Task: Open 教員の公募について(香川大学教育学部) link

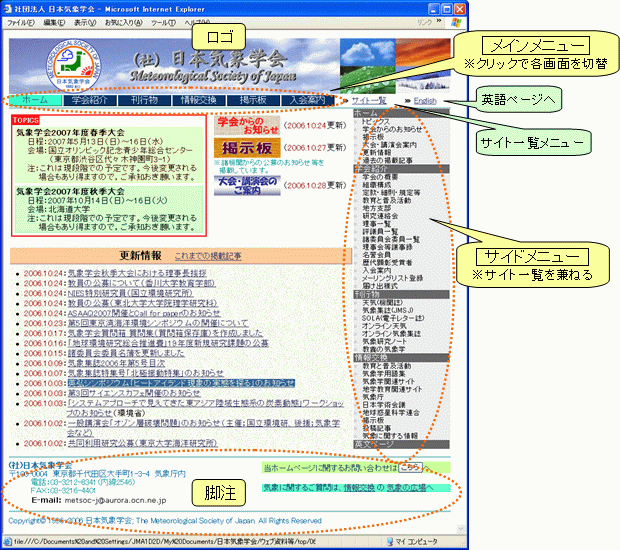Action: pyautogui.click(x=142, y=283)
